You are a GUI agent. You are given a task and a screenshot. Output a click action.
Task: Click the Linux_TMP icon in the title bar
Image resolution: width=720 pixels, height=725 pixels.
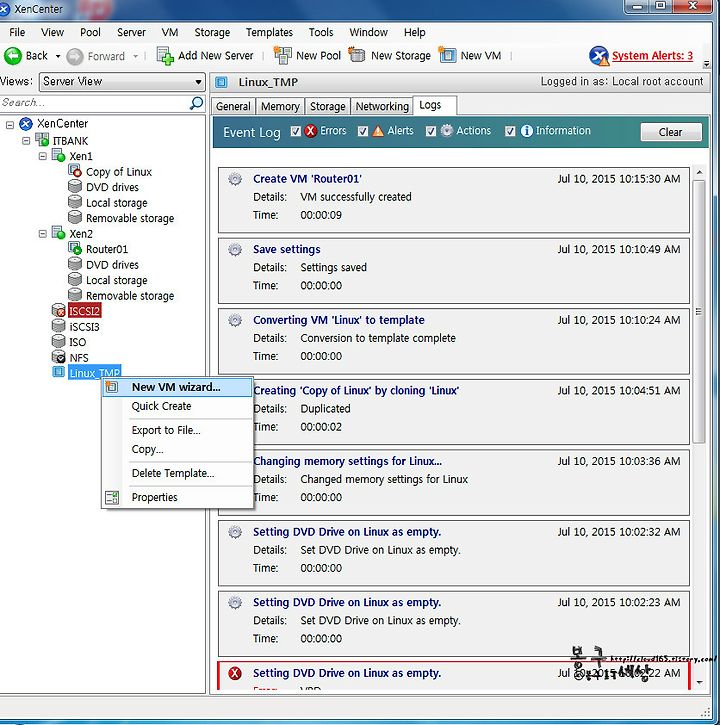(222, 82)
